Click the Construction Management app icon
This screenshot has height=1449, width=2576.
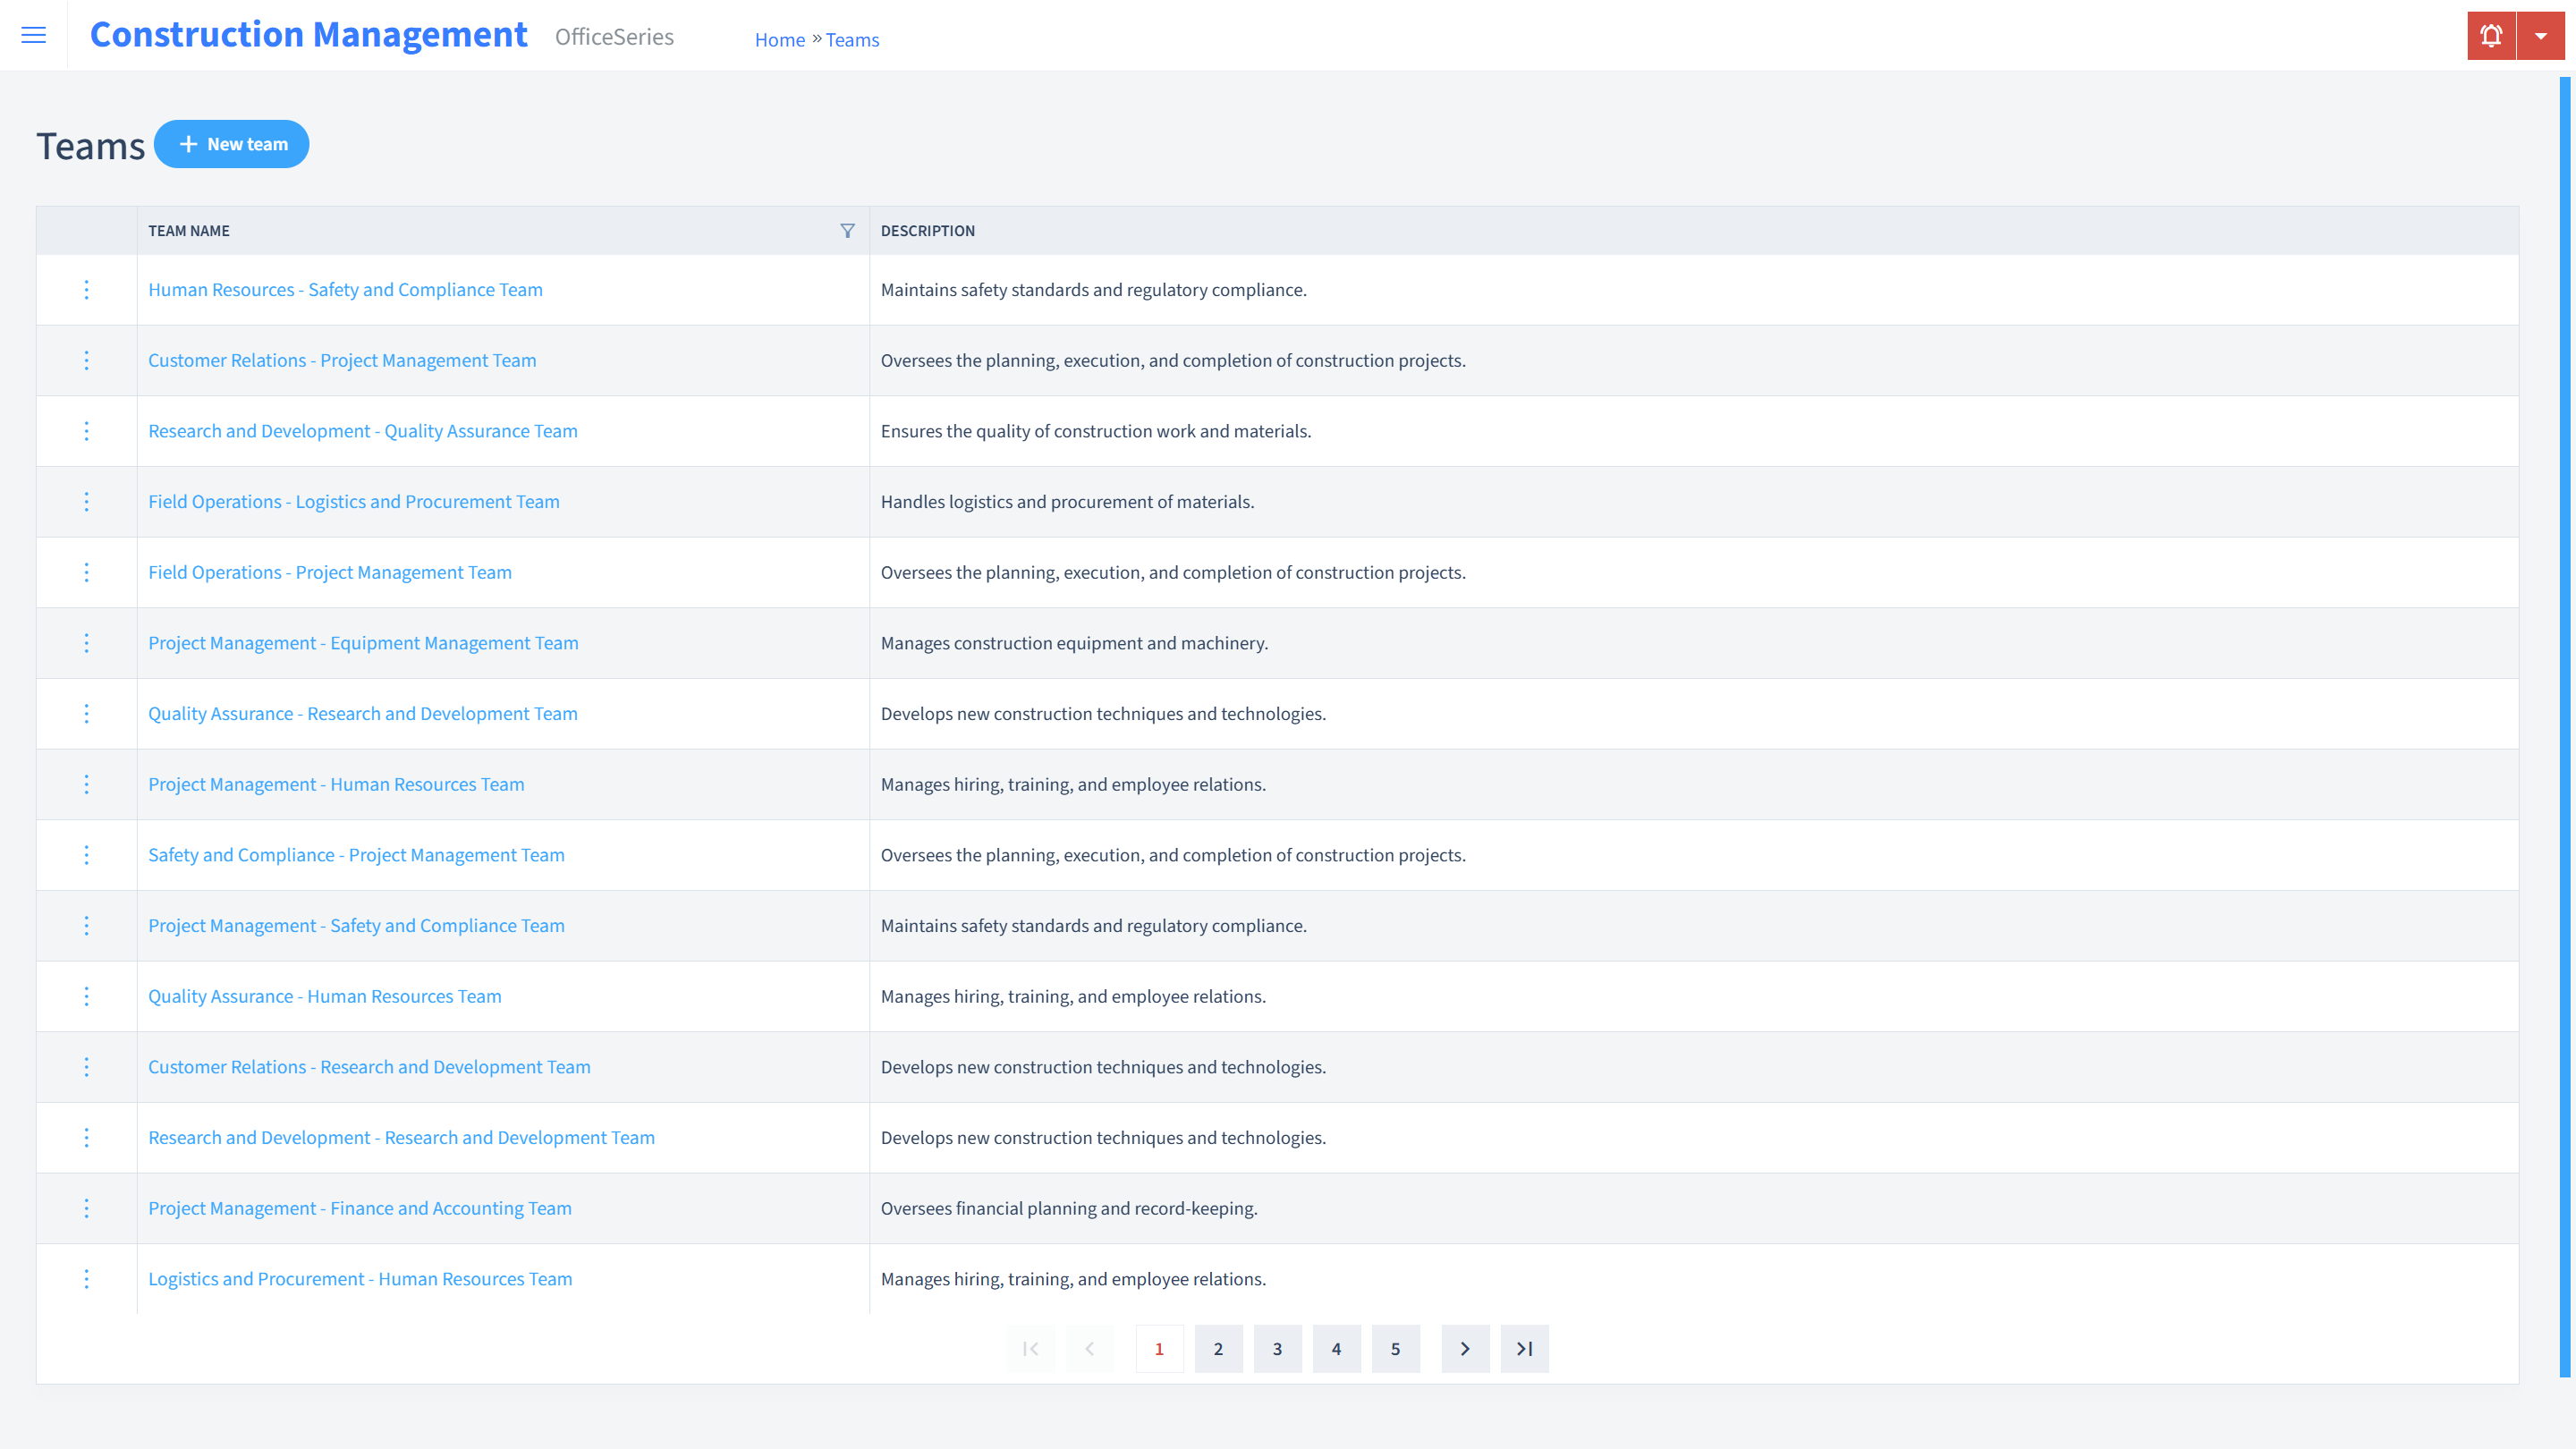(x=309, y=36)
